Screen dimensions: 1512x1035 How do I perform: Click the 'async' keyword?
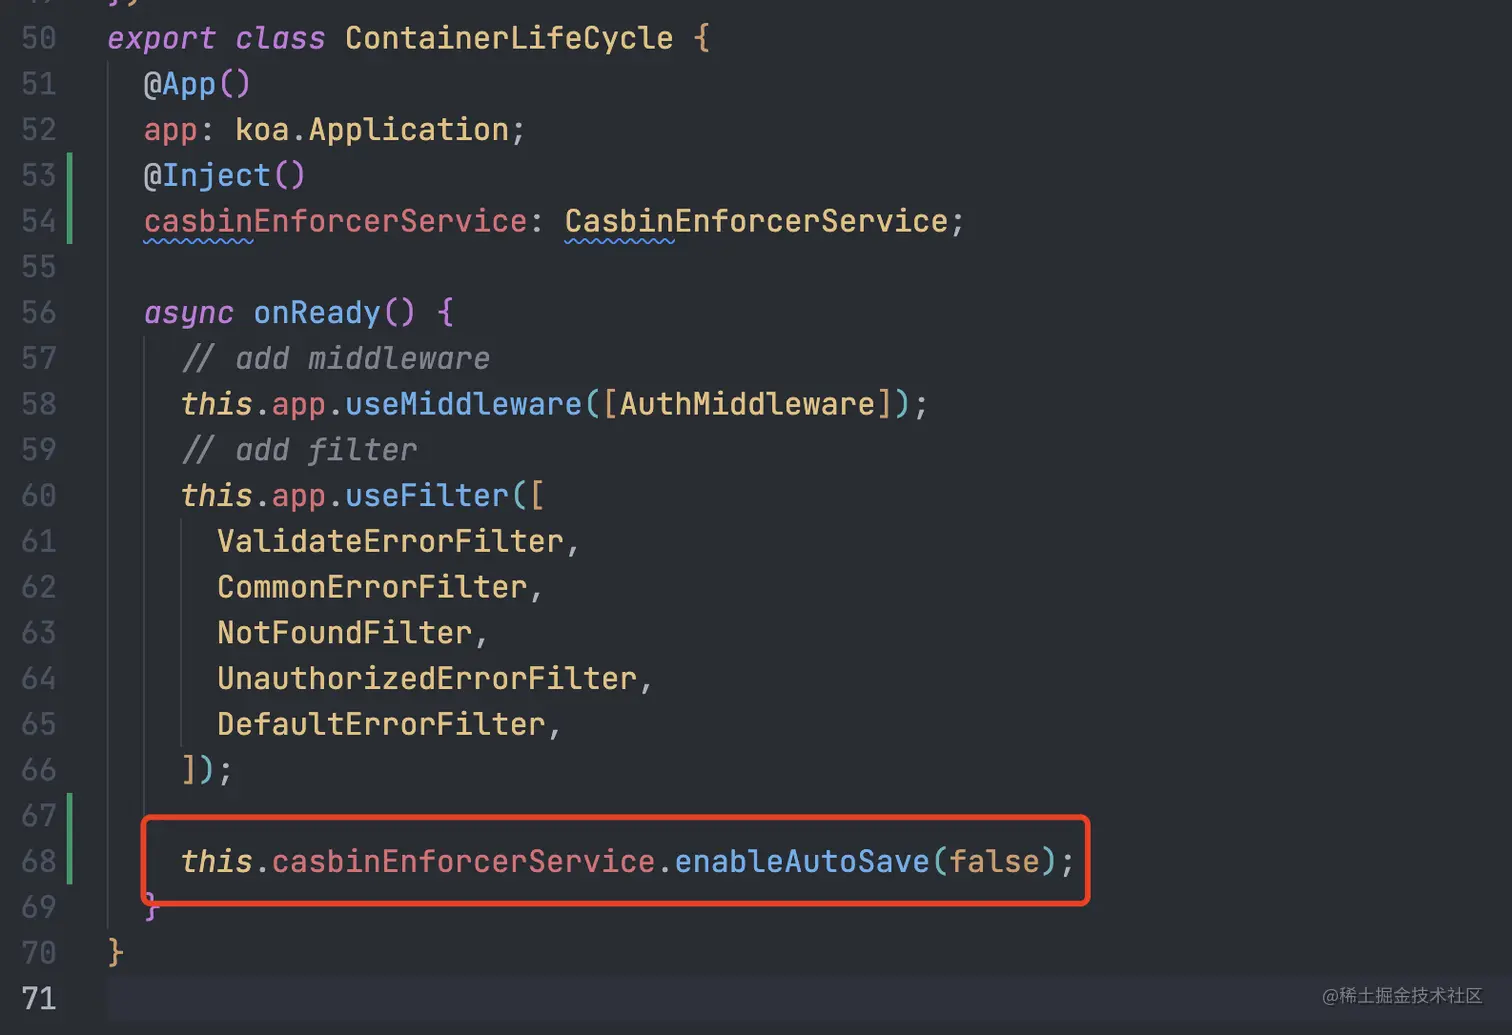(188, 313)
